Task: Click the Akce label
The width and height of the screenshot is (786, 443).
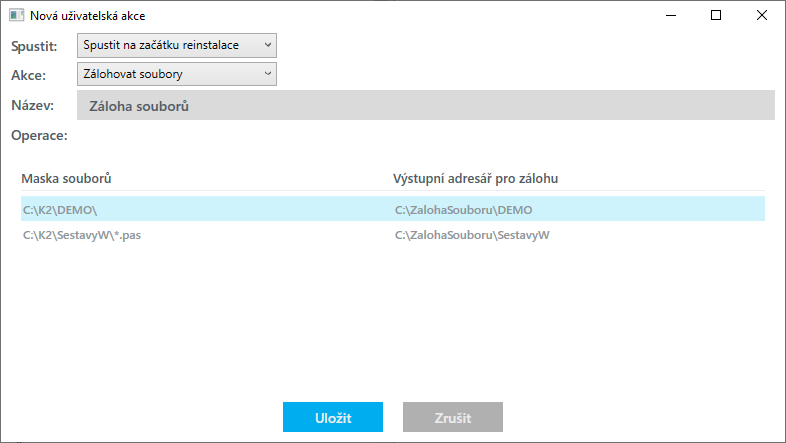Action: tap(28, 74)
